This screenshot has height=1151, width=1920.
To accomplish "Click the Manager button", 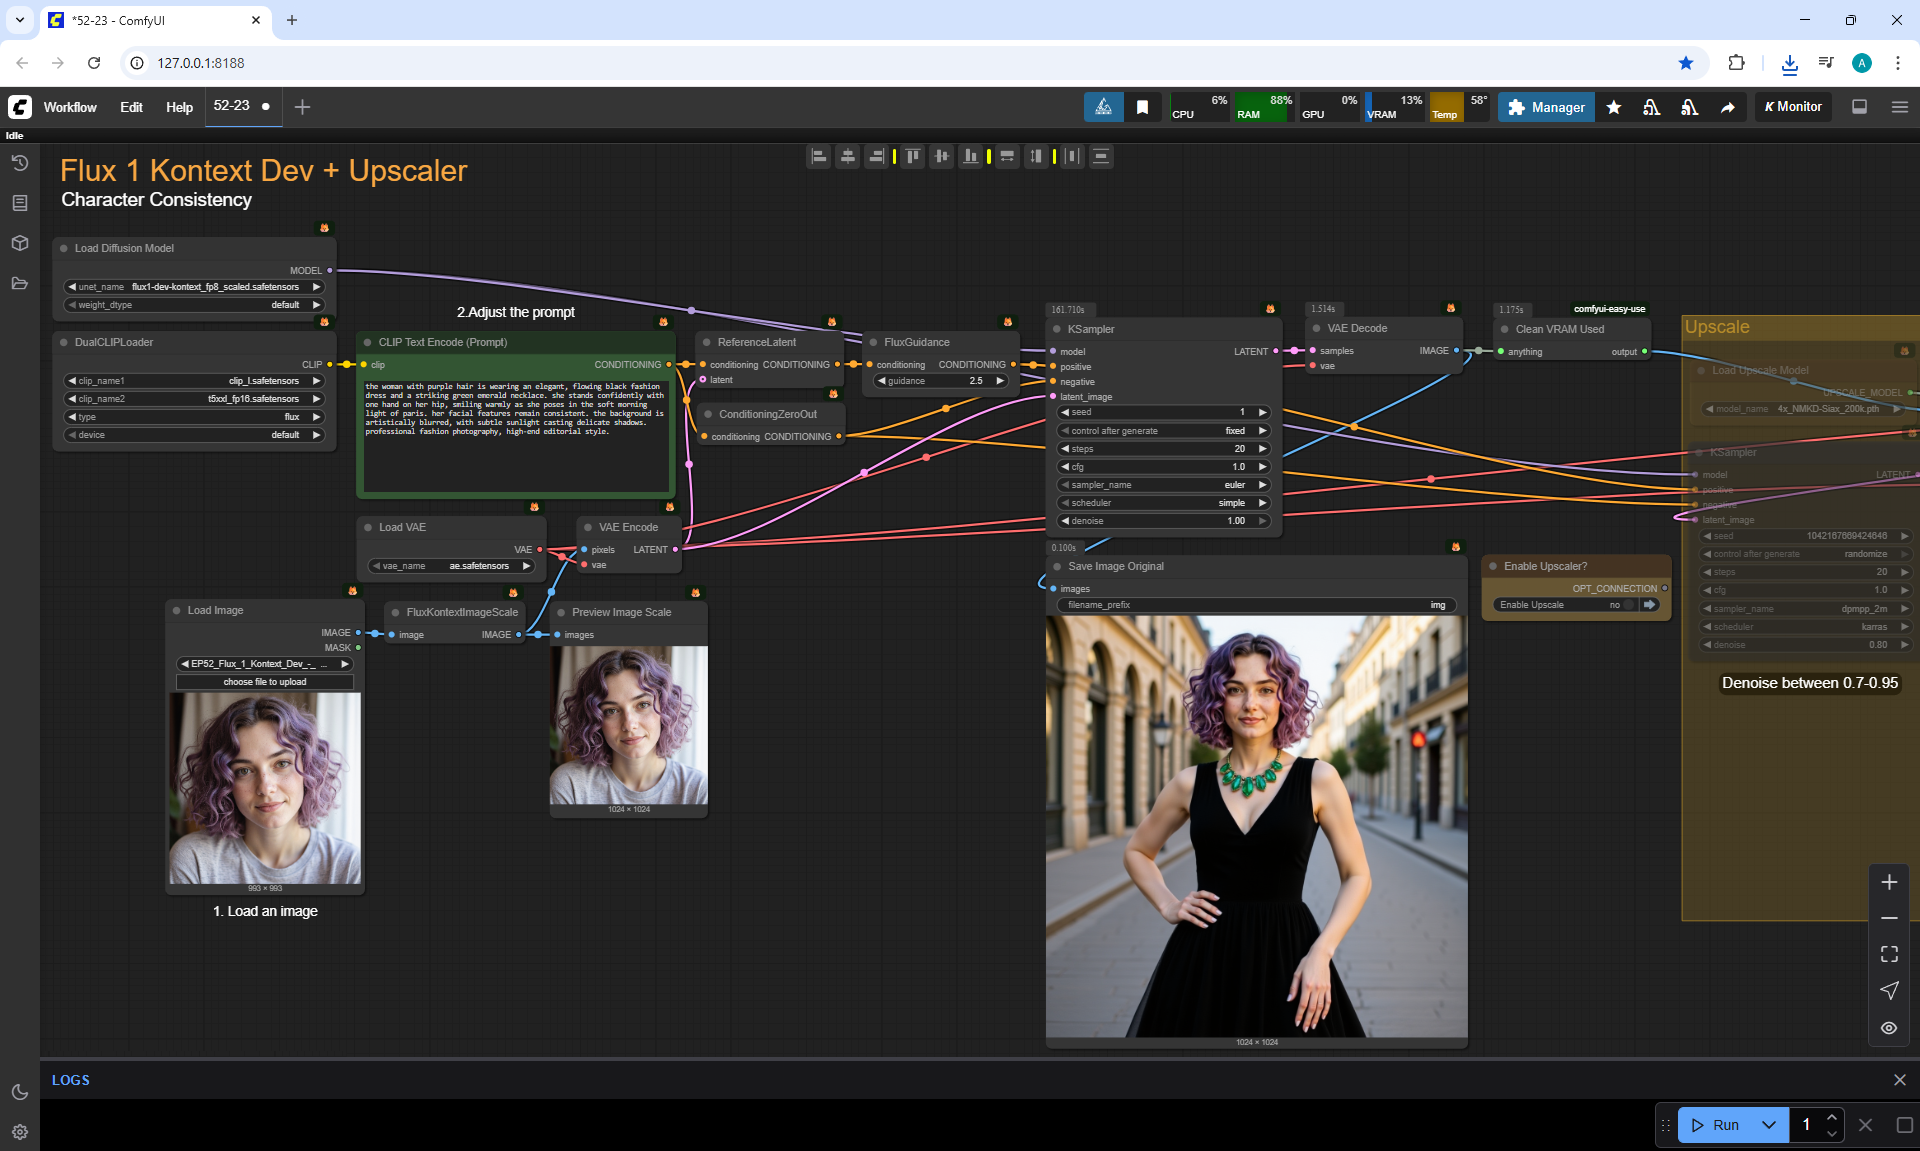I will (x=1546, y=107).
